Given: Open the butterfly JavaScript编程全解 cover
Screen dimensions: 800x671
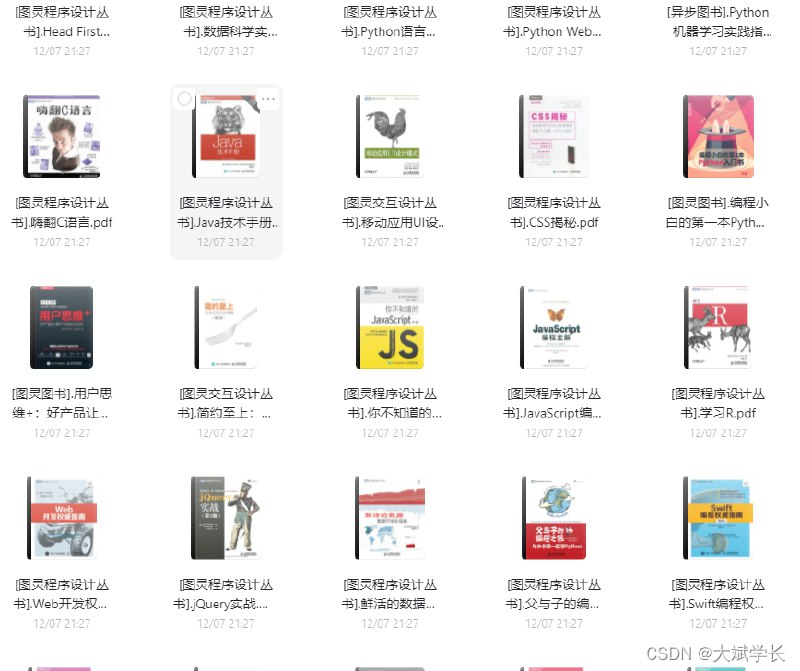Looking at the screenshot, I should pos(554,328).
